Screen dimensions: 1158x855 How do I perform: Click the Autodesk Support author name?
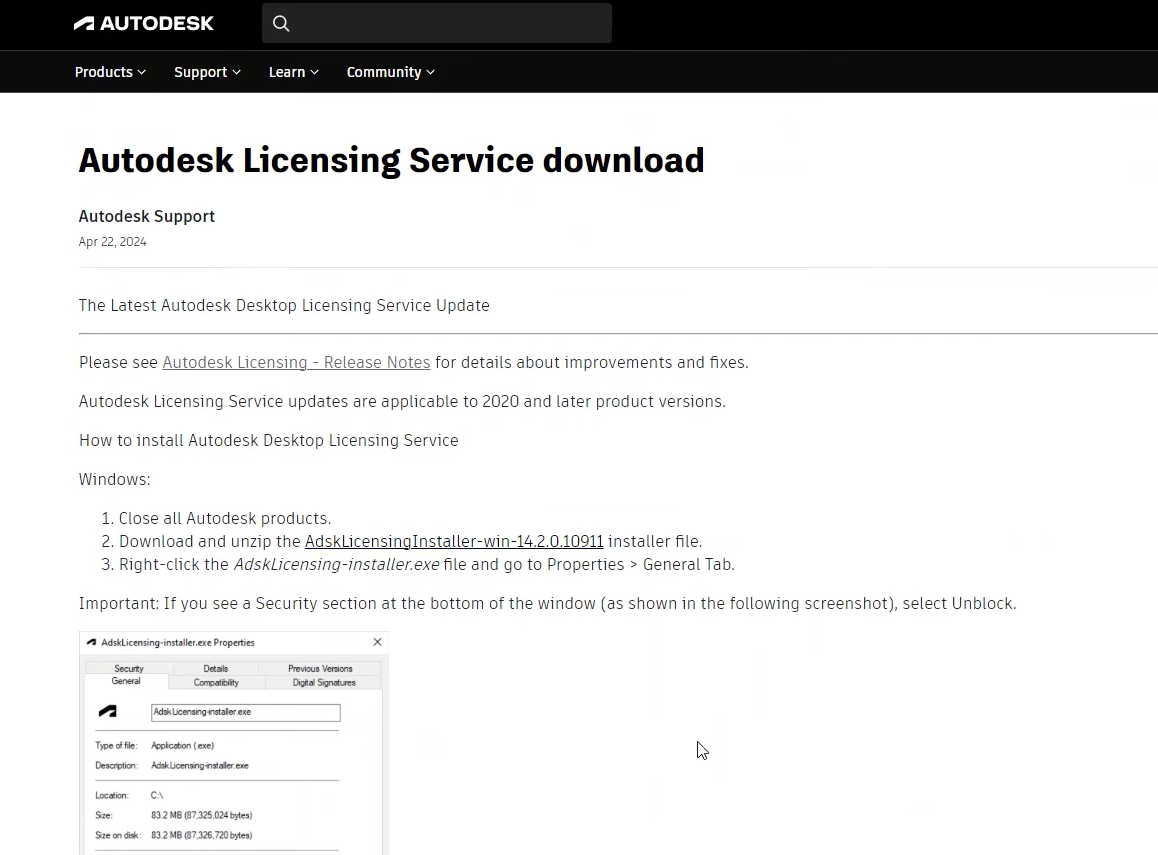147,216
